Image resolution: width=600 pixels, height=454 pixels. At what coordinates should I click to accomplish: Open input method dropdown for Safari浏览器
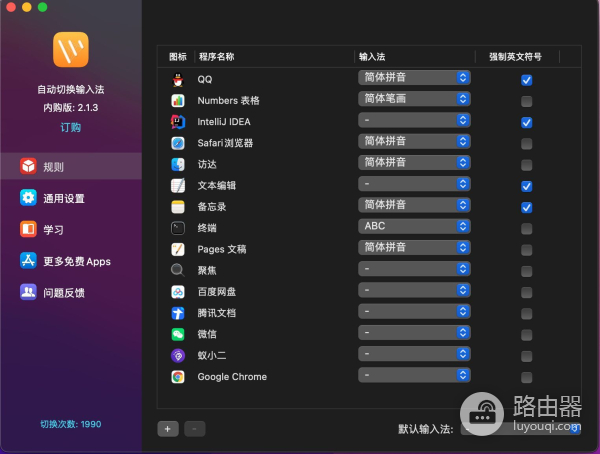coord(414,141)
